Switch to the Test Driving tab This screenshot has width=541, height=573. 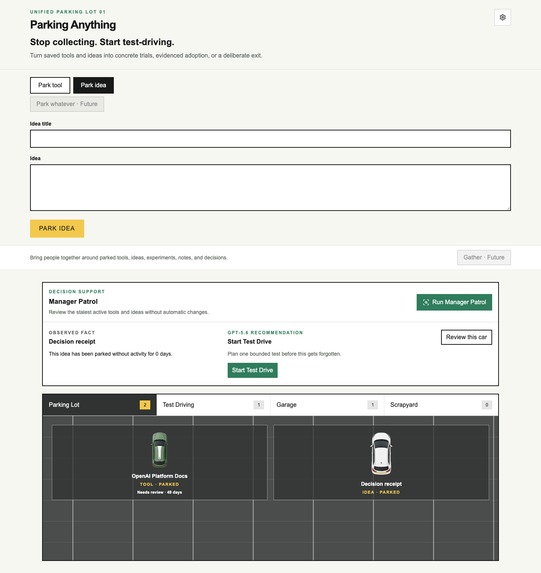(213, 405)
